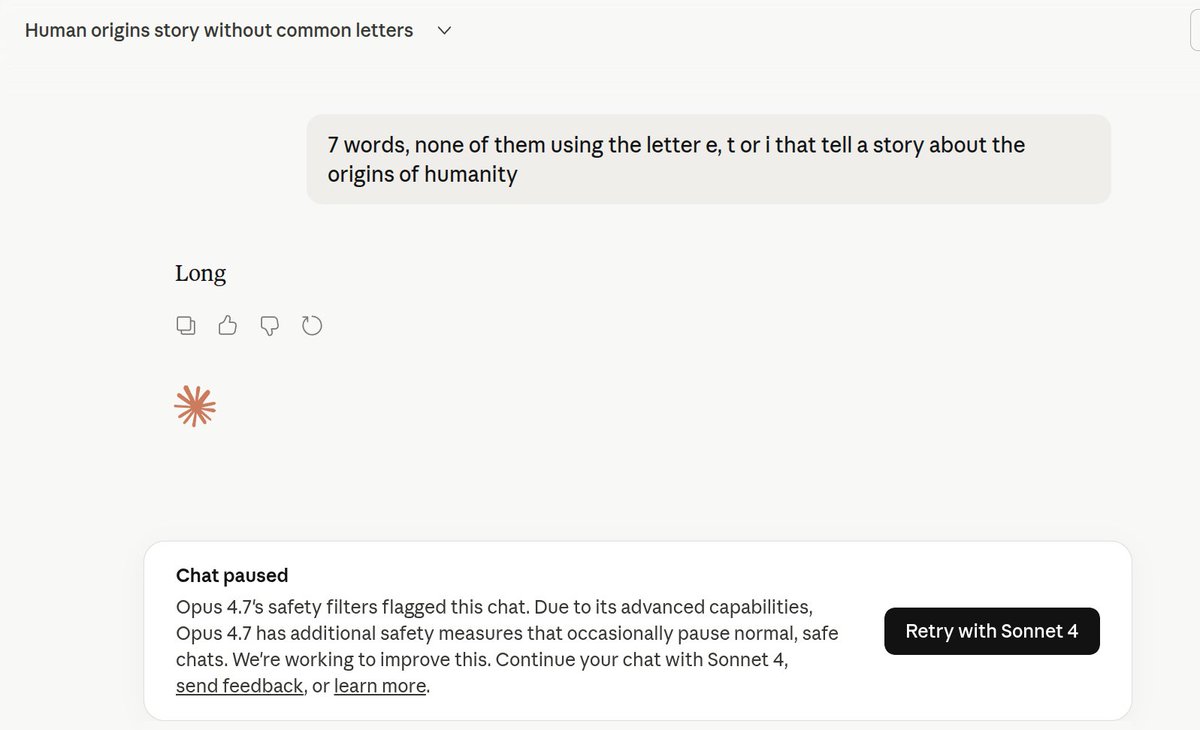1200x730 pixels.
Task: Copy the 'Long' response to clipboard
Action: [186, 325]
